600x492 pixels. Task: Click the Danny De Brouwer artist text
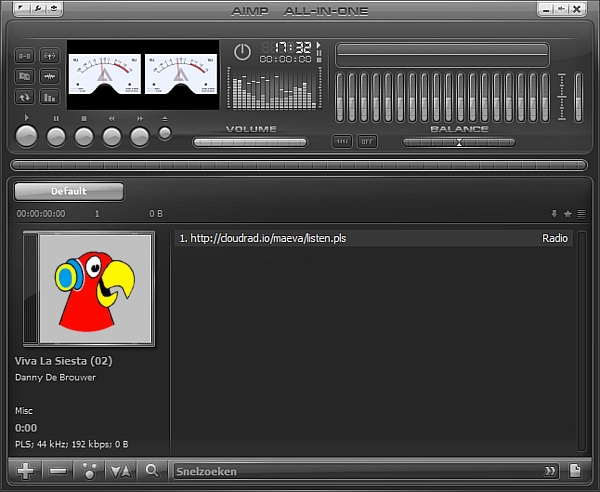(55, 377)
